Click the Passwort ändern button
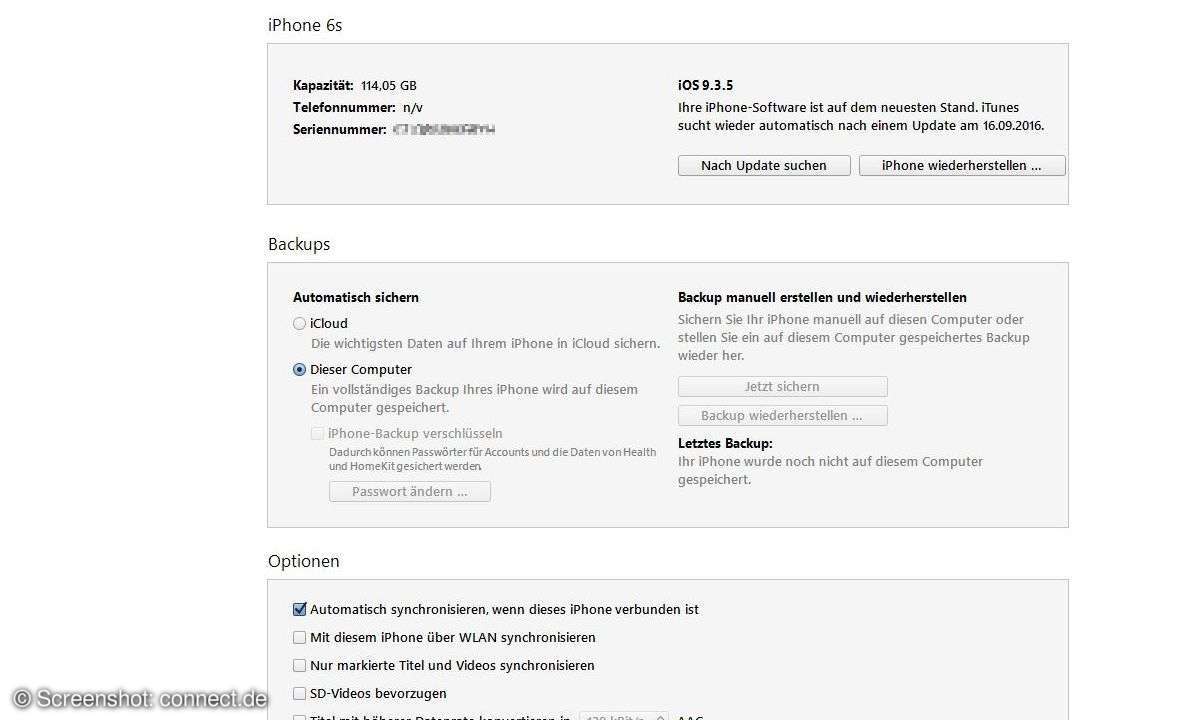Image resolution: width=1200 pixels, height=720 pixels. 410,491
